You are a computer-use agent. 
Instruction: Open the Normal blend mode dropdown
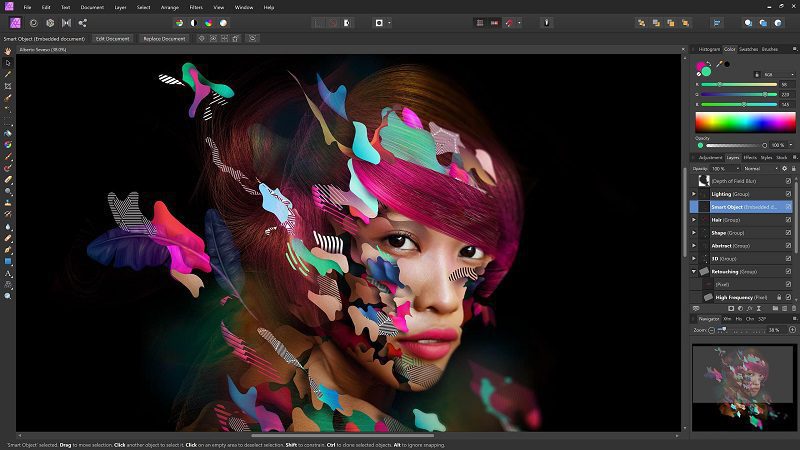pos(759,168)
